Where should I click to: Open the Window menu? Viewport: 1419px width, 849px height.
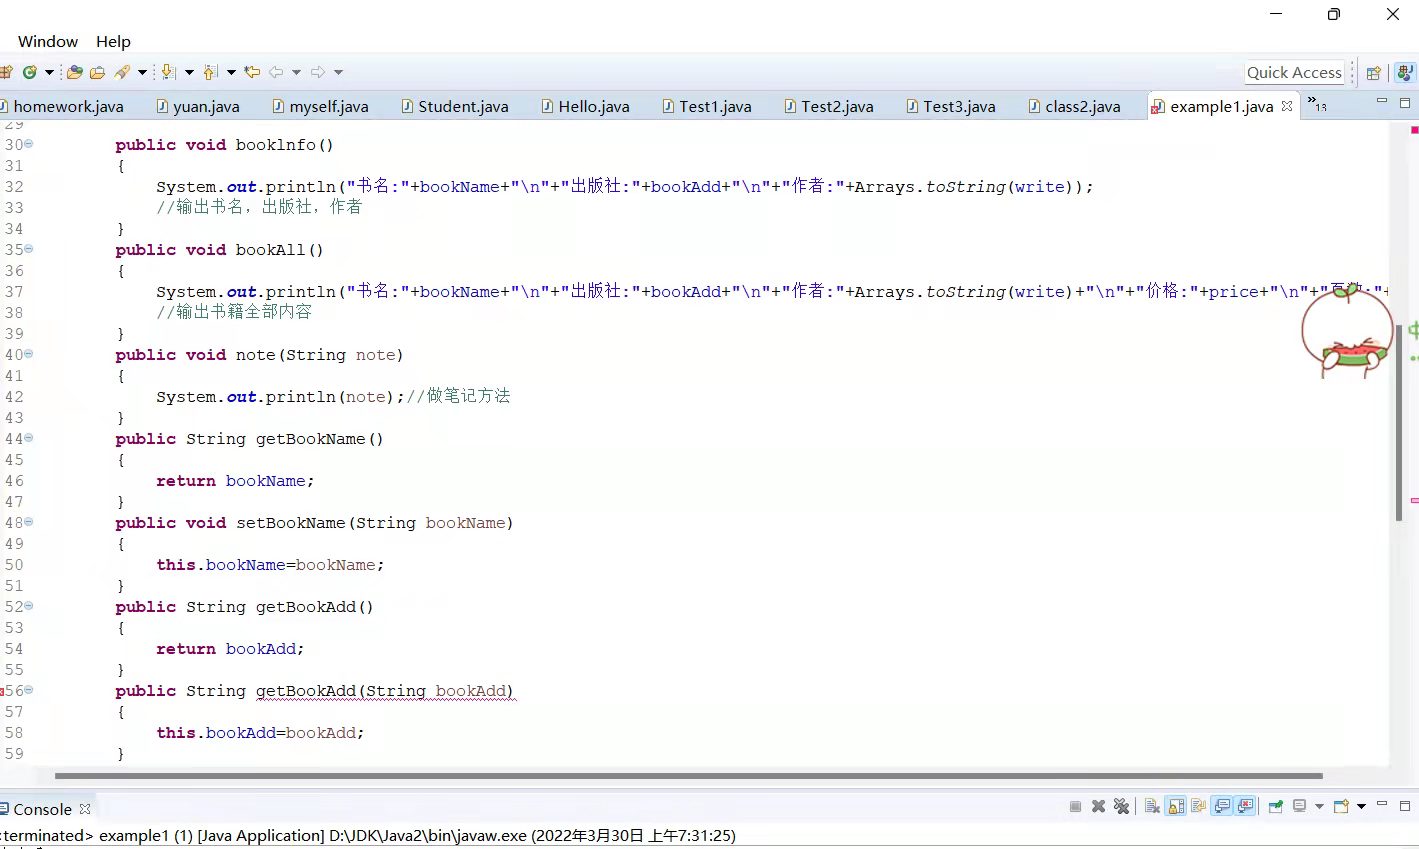47,41
